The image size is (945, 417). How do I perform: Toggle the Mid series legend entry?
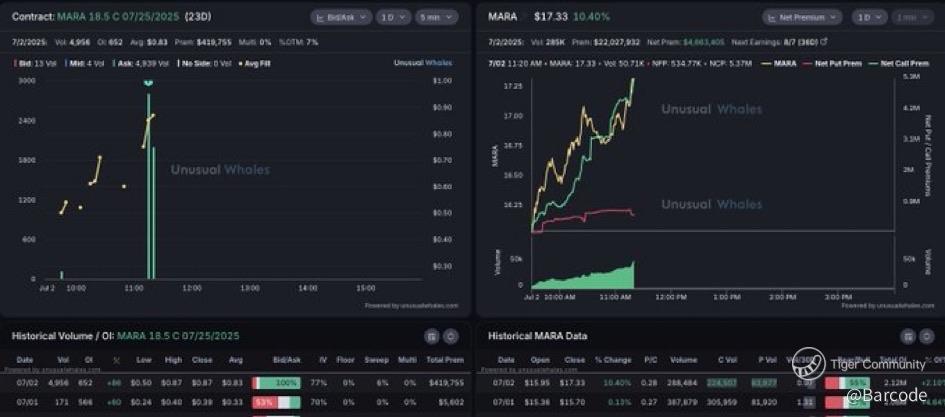(87, 63)
